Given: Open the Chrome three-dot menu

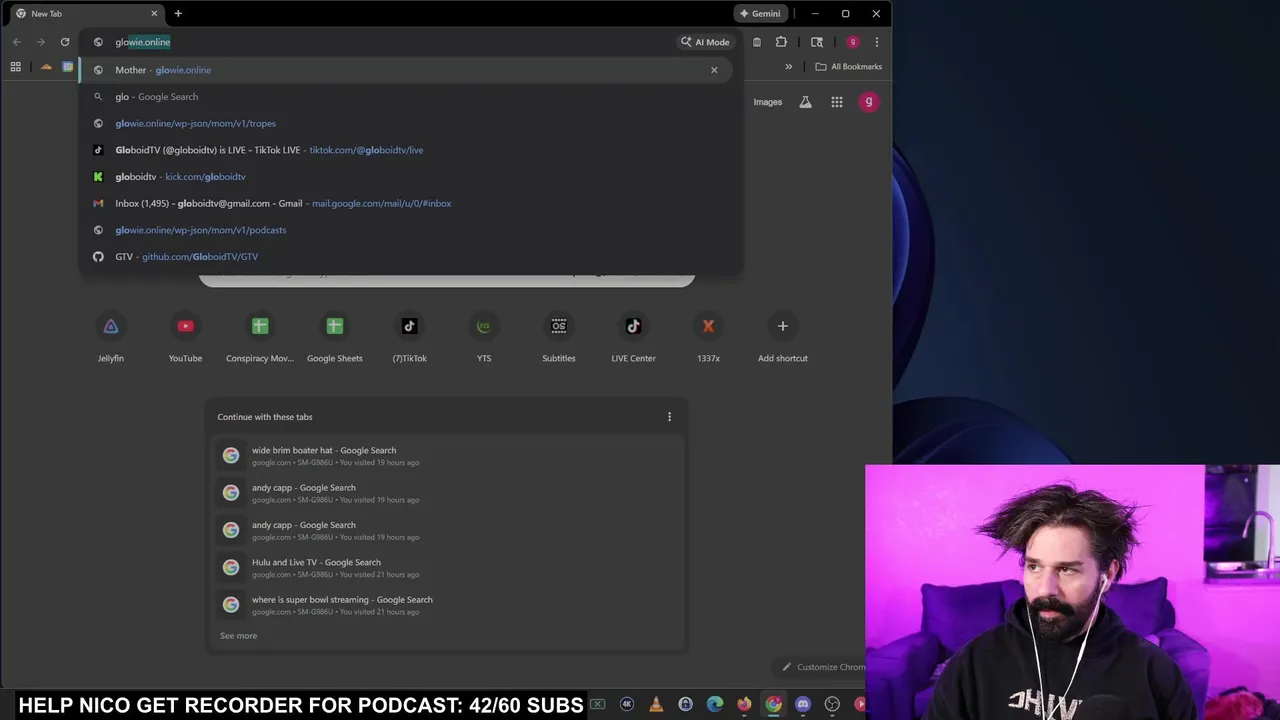Looking at the screenshot, I should tap(876, 42).
